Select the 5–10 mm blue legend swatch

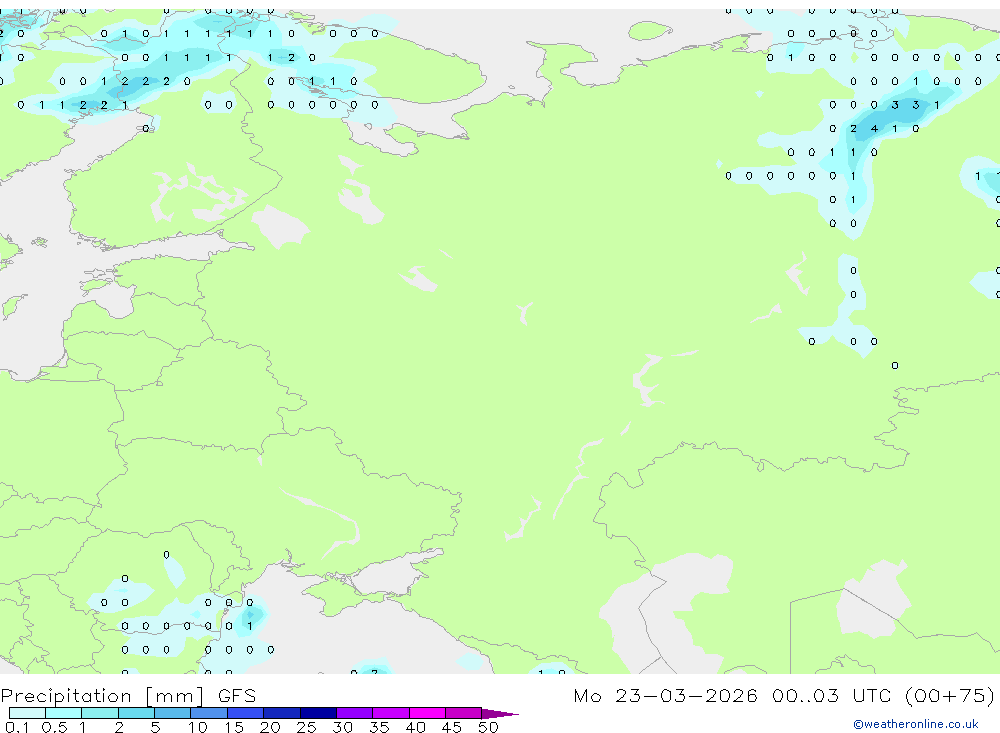click(173, 713)
